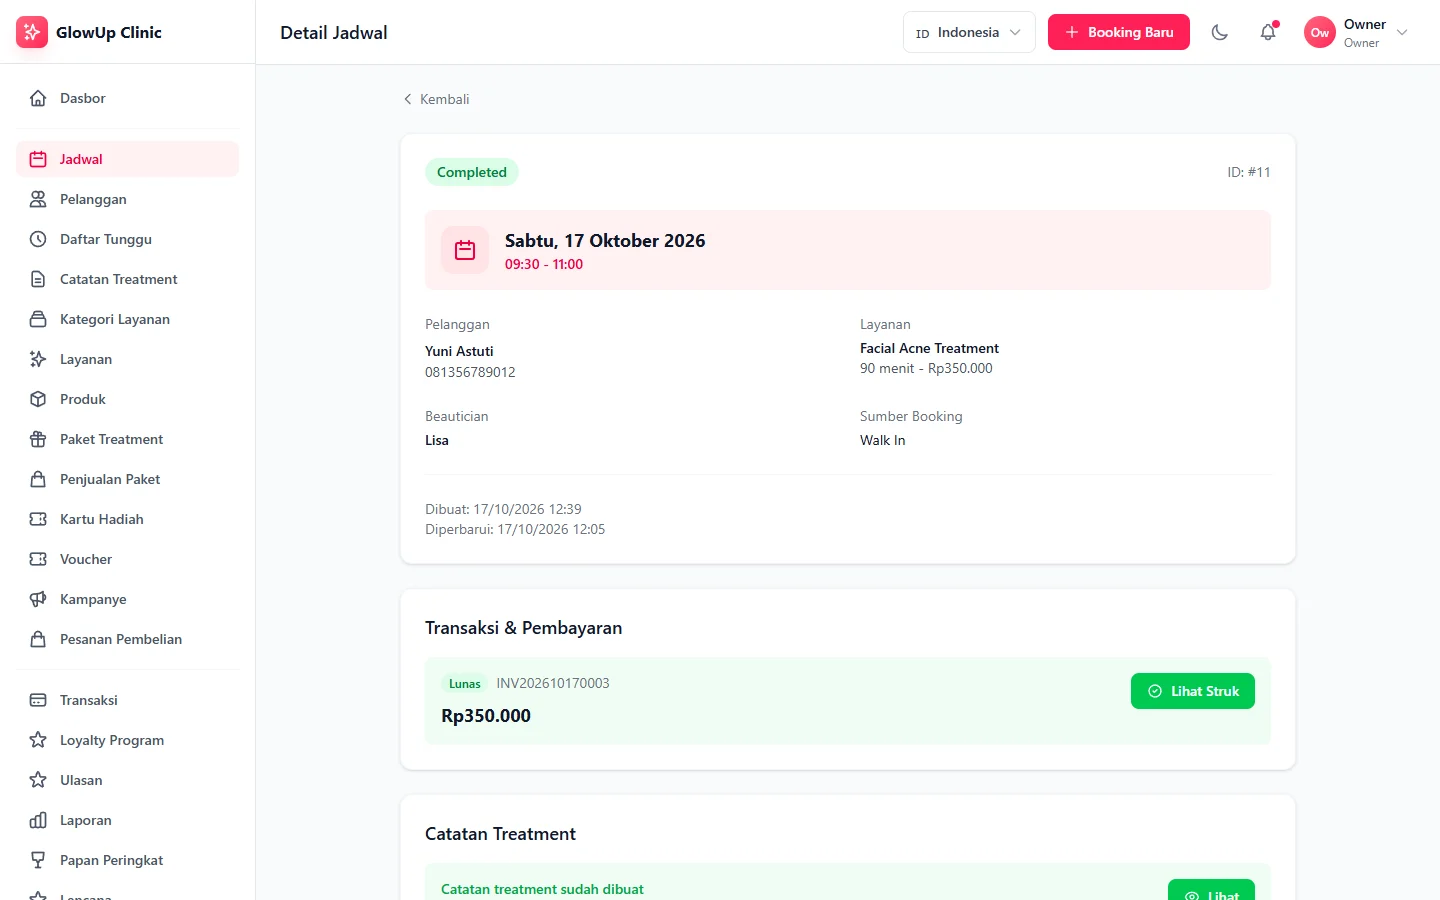This screenshot has width=1440, height=900.
Task: Open Daftar Tunggu menu entry
Action: tap(128, 239)
